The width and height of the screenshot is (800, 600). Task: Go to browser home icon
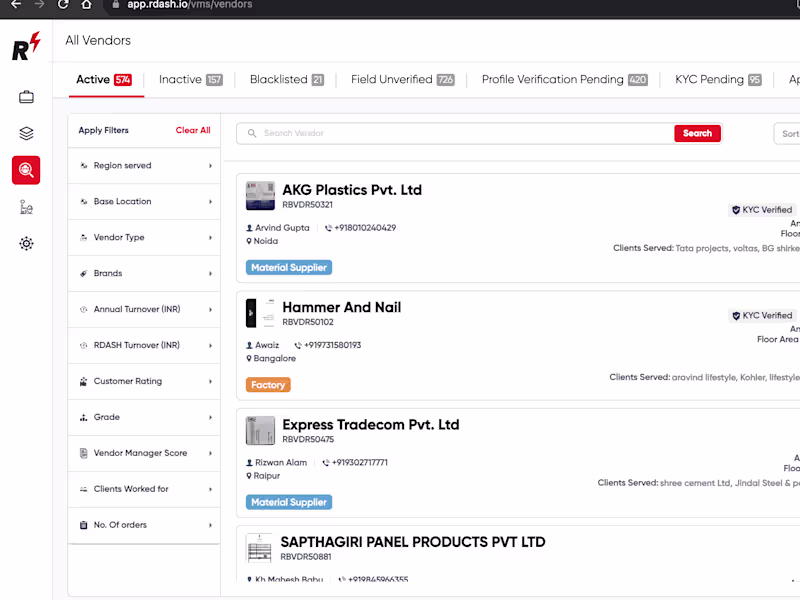pos(87,5)
